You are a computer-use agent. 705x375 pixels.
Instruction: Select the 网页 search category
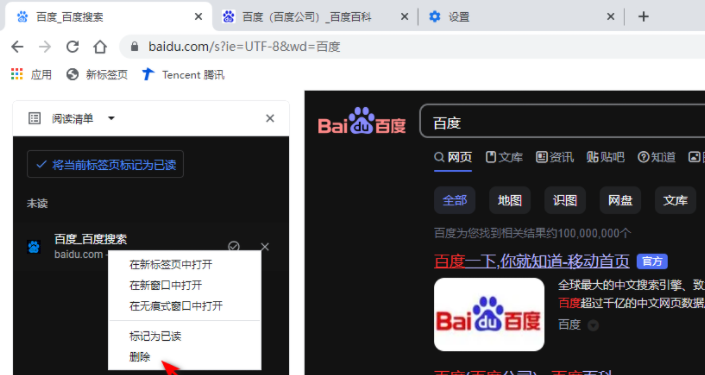(x=453, y=157)
